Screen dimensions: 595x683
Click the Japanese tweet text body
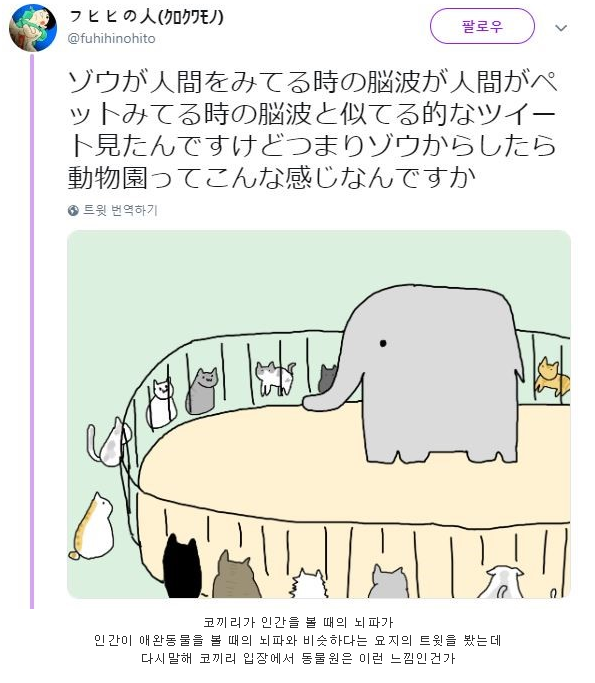313,130
